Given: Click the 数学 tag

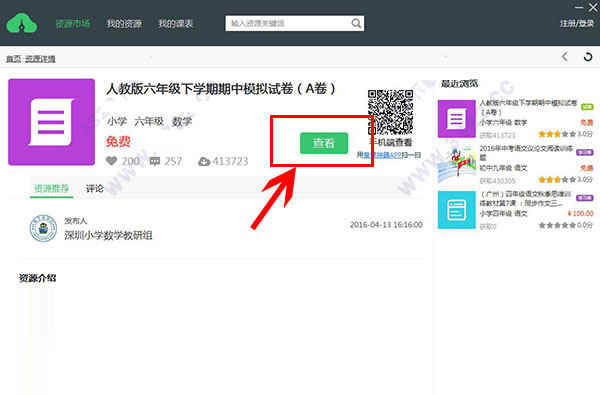Looking at the screenshot, I should tap(182, 122).
